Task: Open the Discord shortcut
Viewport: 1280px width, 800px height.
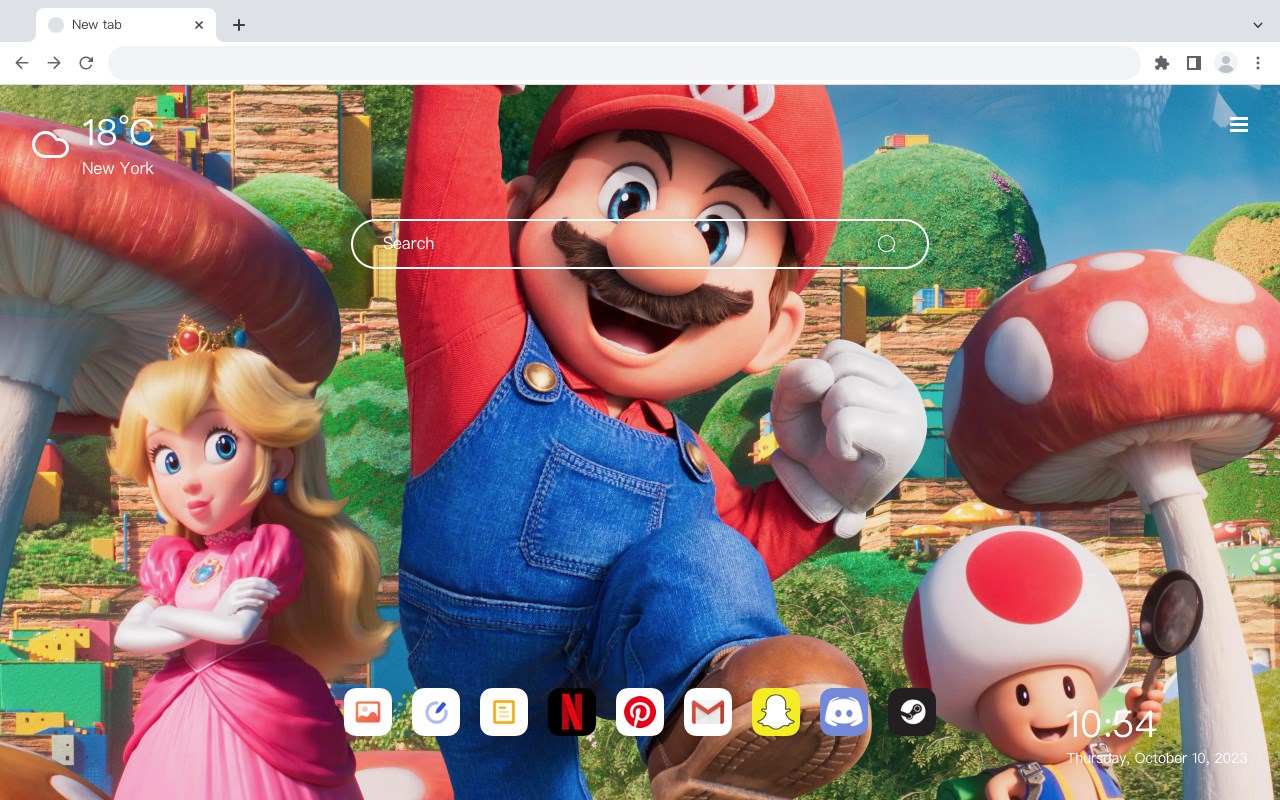Action: pyautogui.click(x=844, y=712)
